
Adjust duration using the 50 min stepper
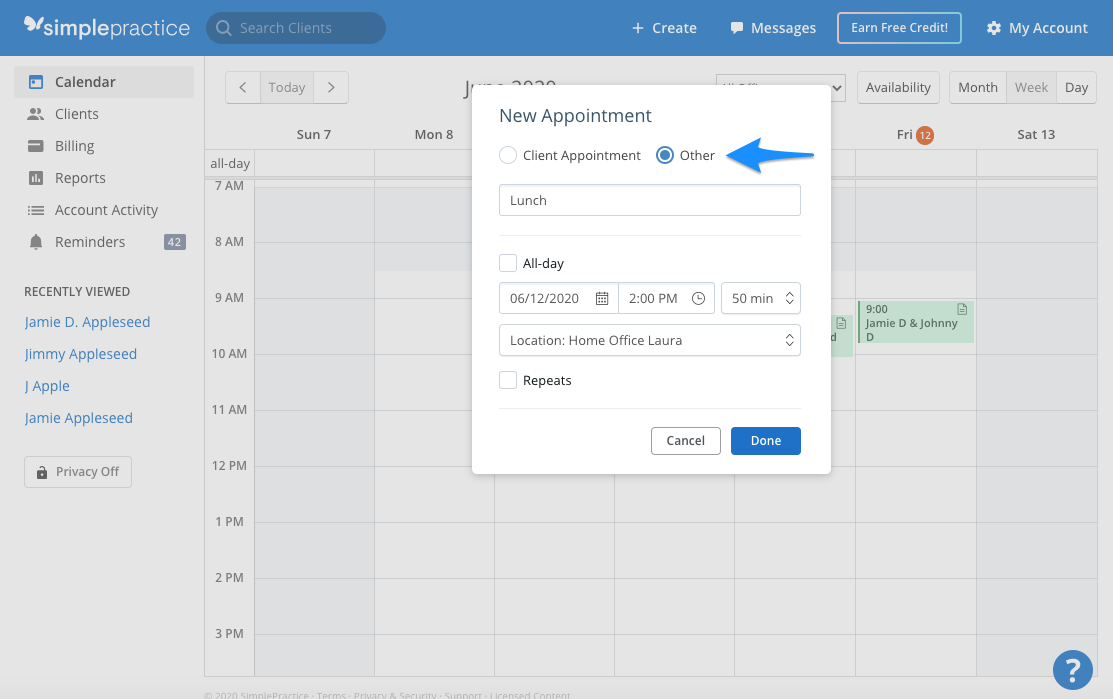[789, 297]
